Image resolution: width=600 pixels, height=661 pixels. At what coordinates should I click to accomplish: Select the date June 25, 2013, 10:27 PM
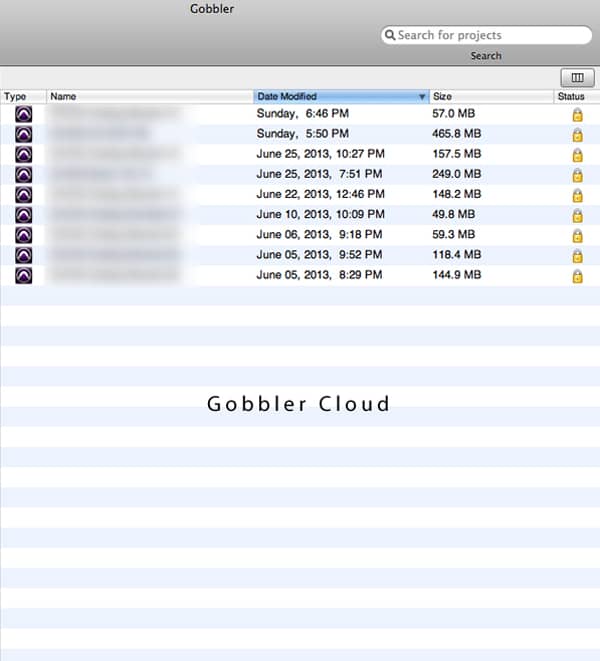coord(320,154)
